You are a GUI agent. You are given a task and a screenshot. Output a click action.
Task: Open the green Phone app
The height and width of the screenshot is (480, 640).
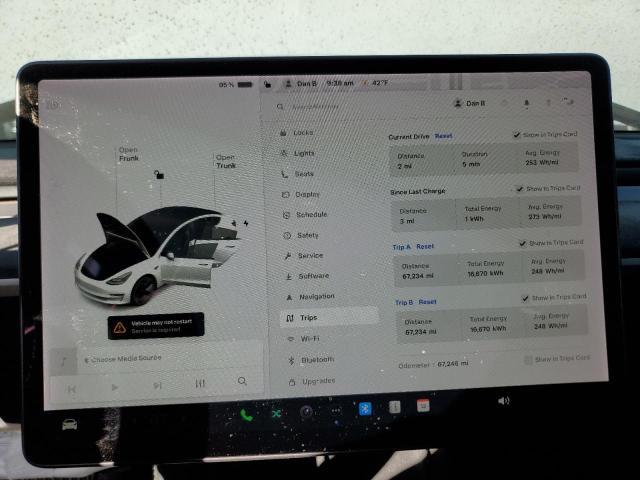click(247, 416)
